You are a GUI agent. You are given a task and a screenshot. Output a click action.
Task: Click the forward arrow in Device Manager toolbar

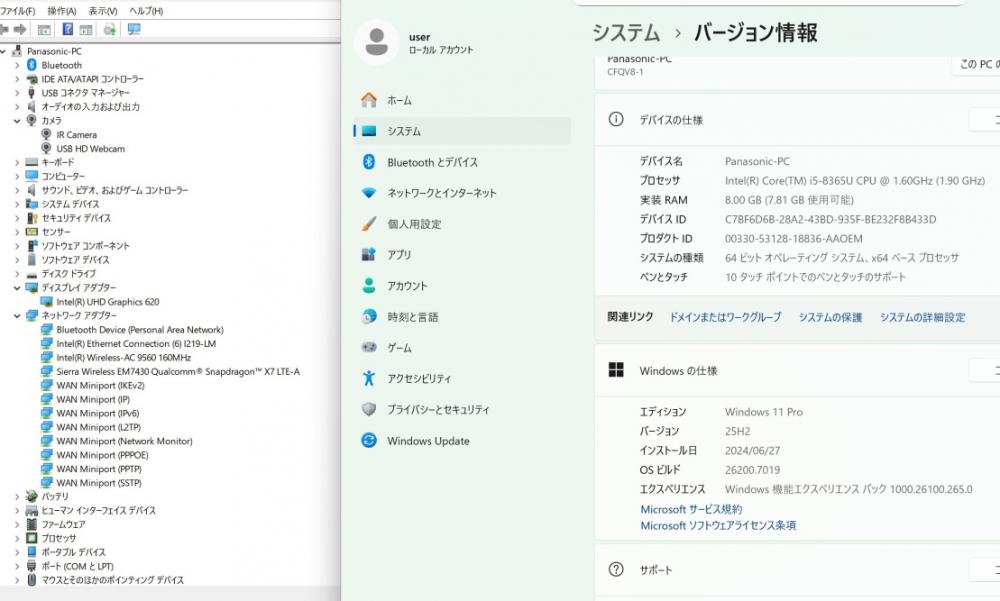click(20, 29)
